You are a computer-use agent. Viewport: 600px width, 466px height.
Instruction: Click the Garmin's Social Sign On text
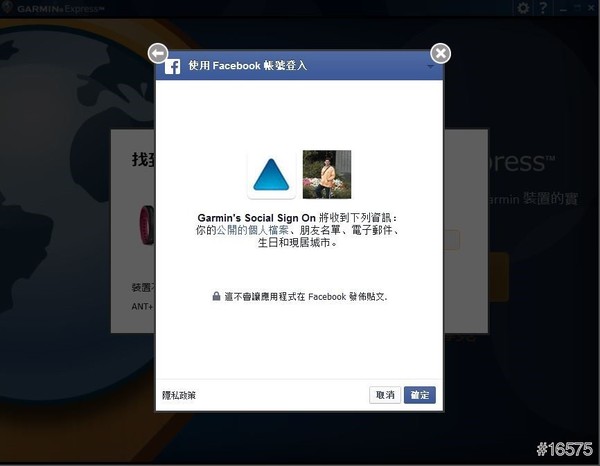pyautogui.click(x=256, y=218)
